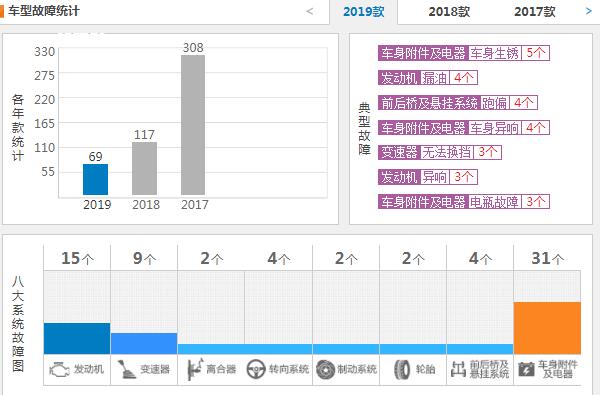The width and height of the screenshot is (600, 395).
Task: Click the 变速器 gearbox icon
Action: (x=126, y=369)
